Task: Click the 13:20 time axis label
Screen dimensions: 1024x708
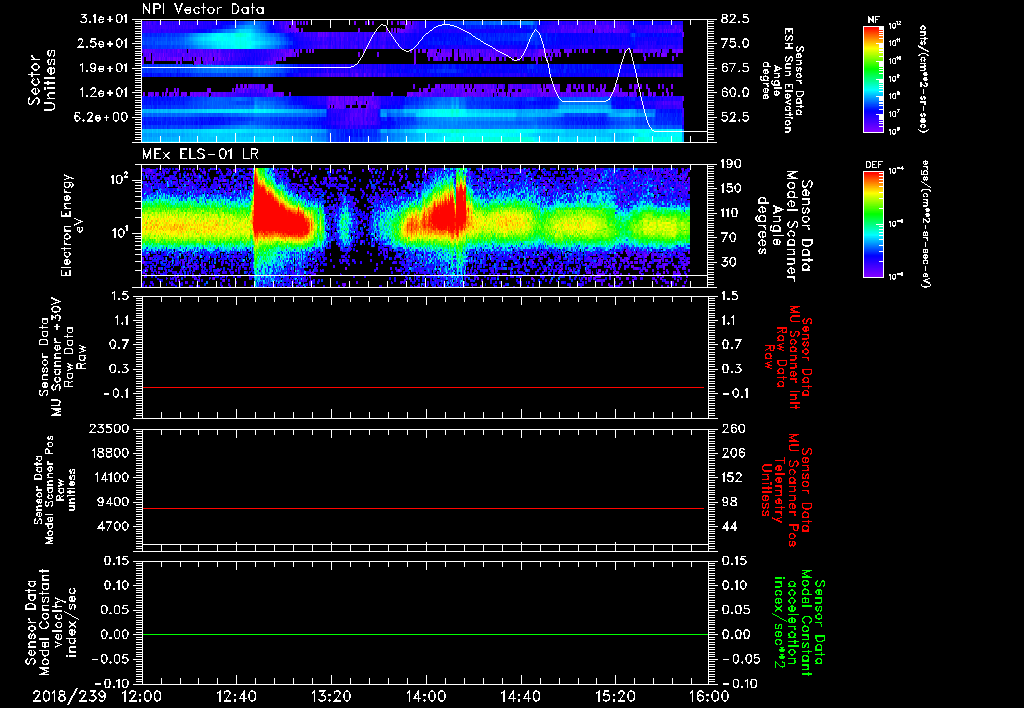Action: click(331, 696)
